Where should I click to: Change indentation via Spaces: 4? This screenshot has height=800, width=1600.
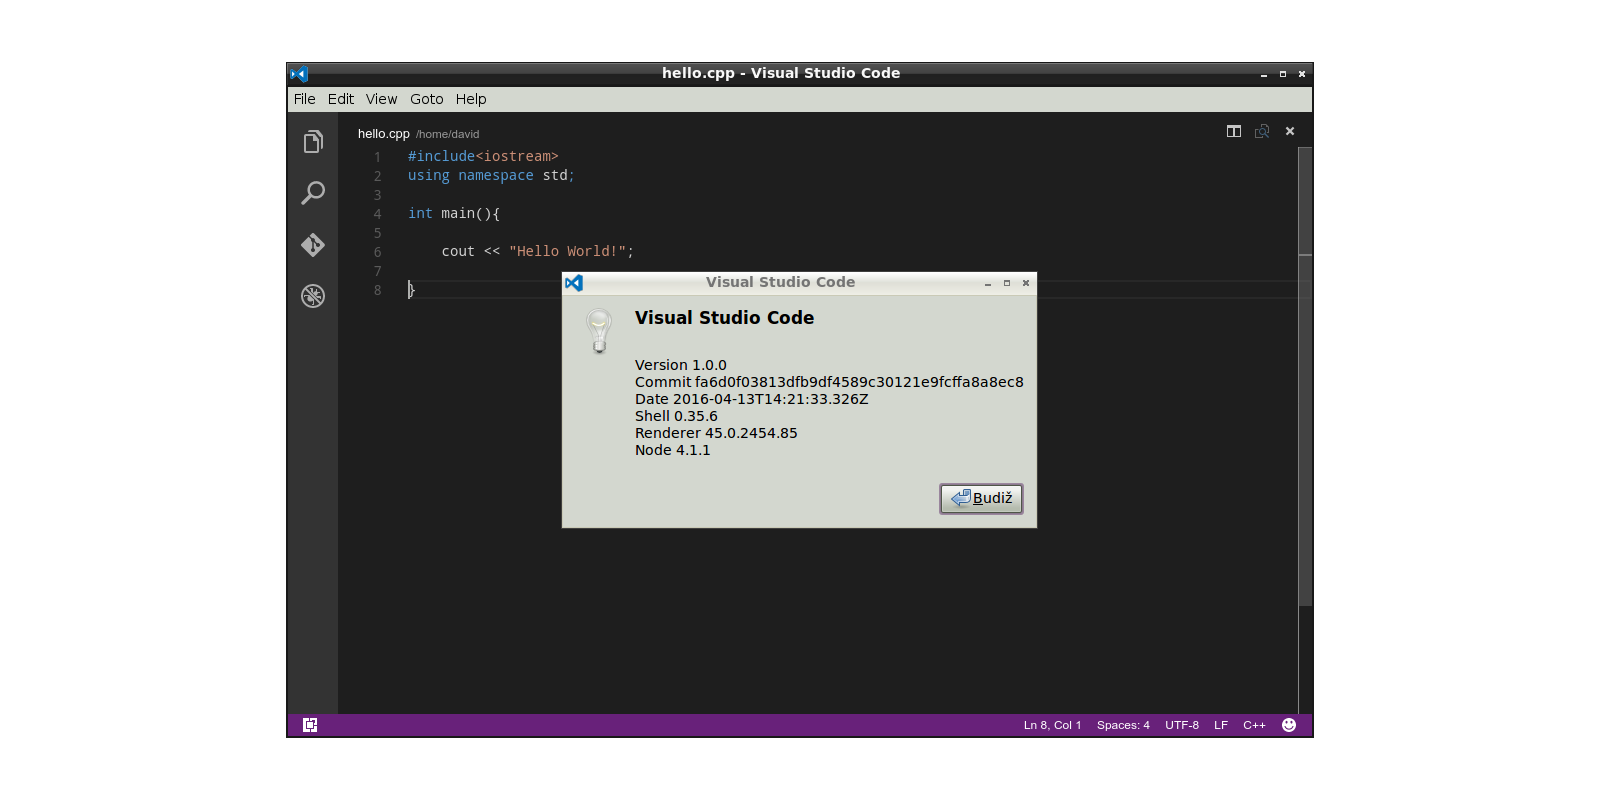tap(1123, 725)
